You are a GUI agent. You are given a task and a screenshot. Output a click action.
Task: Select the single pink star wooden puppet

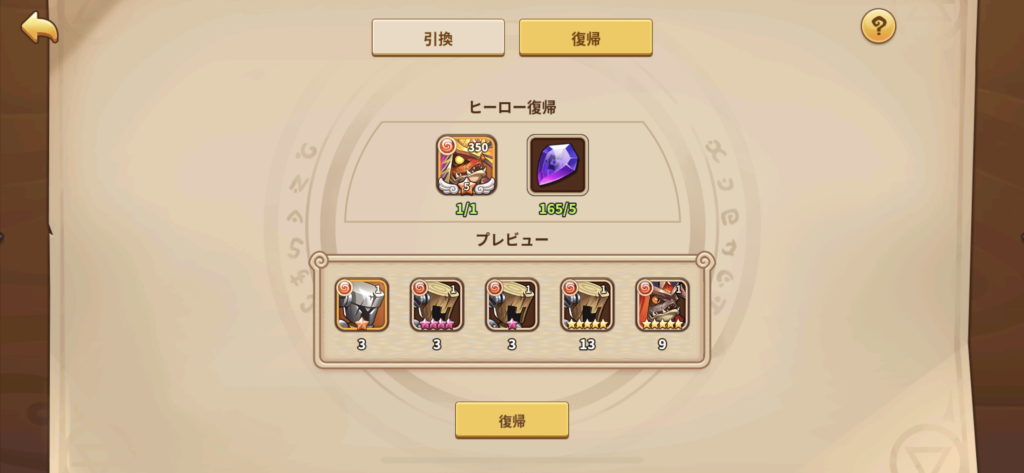(x=512, y=305)
